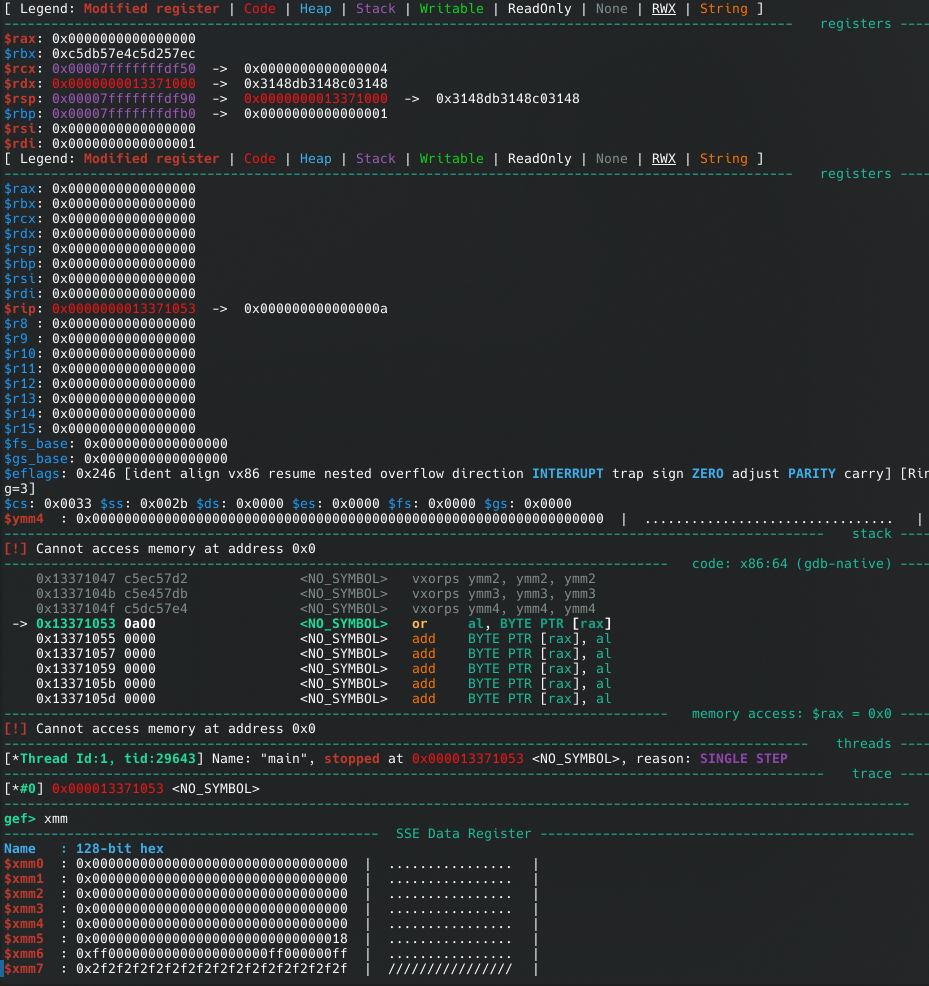Viewport: 929px width, 986px height.
Task: Select the opcode bytes 0a00
Action: (x=140, y=624)
